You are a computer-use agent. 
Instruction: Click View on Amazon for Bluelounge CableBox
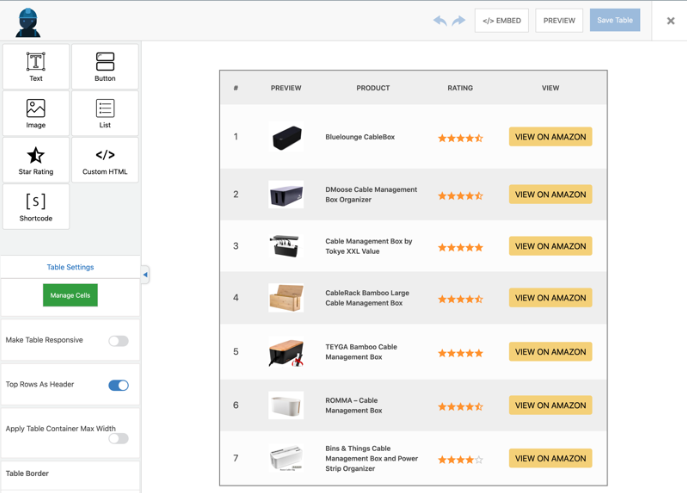coord(550,137)
